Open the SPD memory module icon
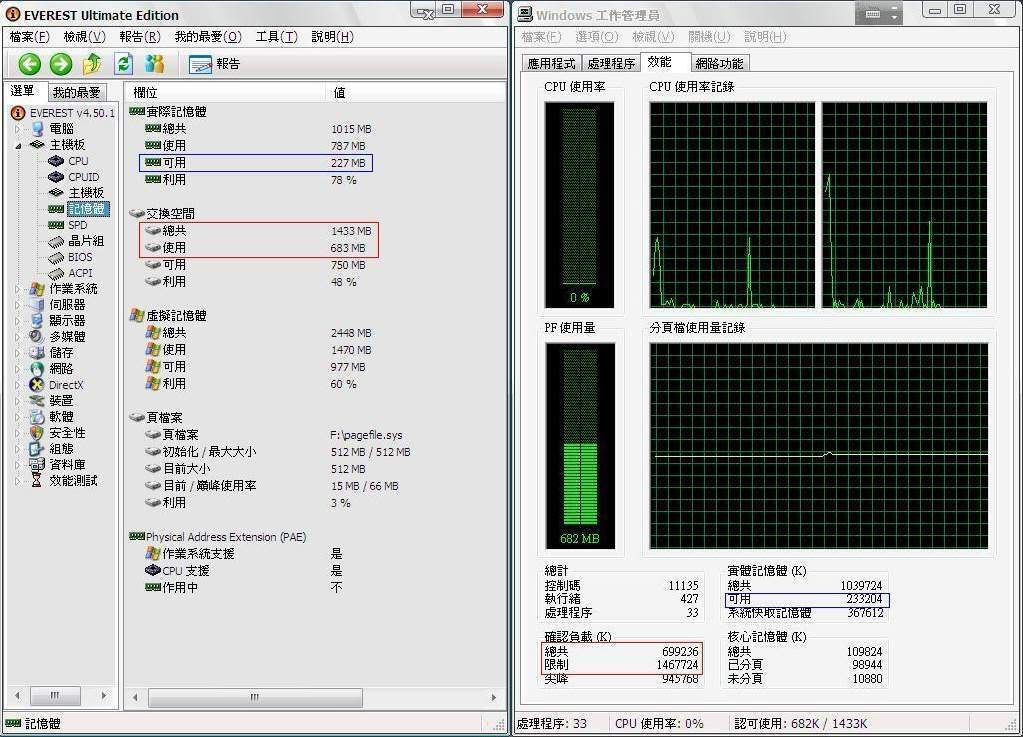 [x=56, y=225]
